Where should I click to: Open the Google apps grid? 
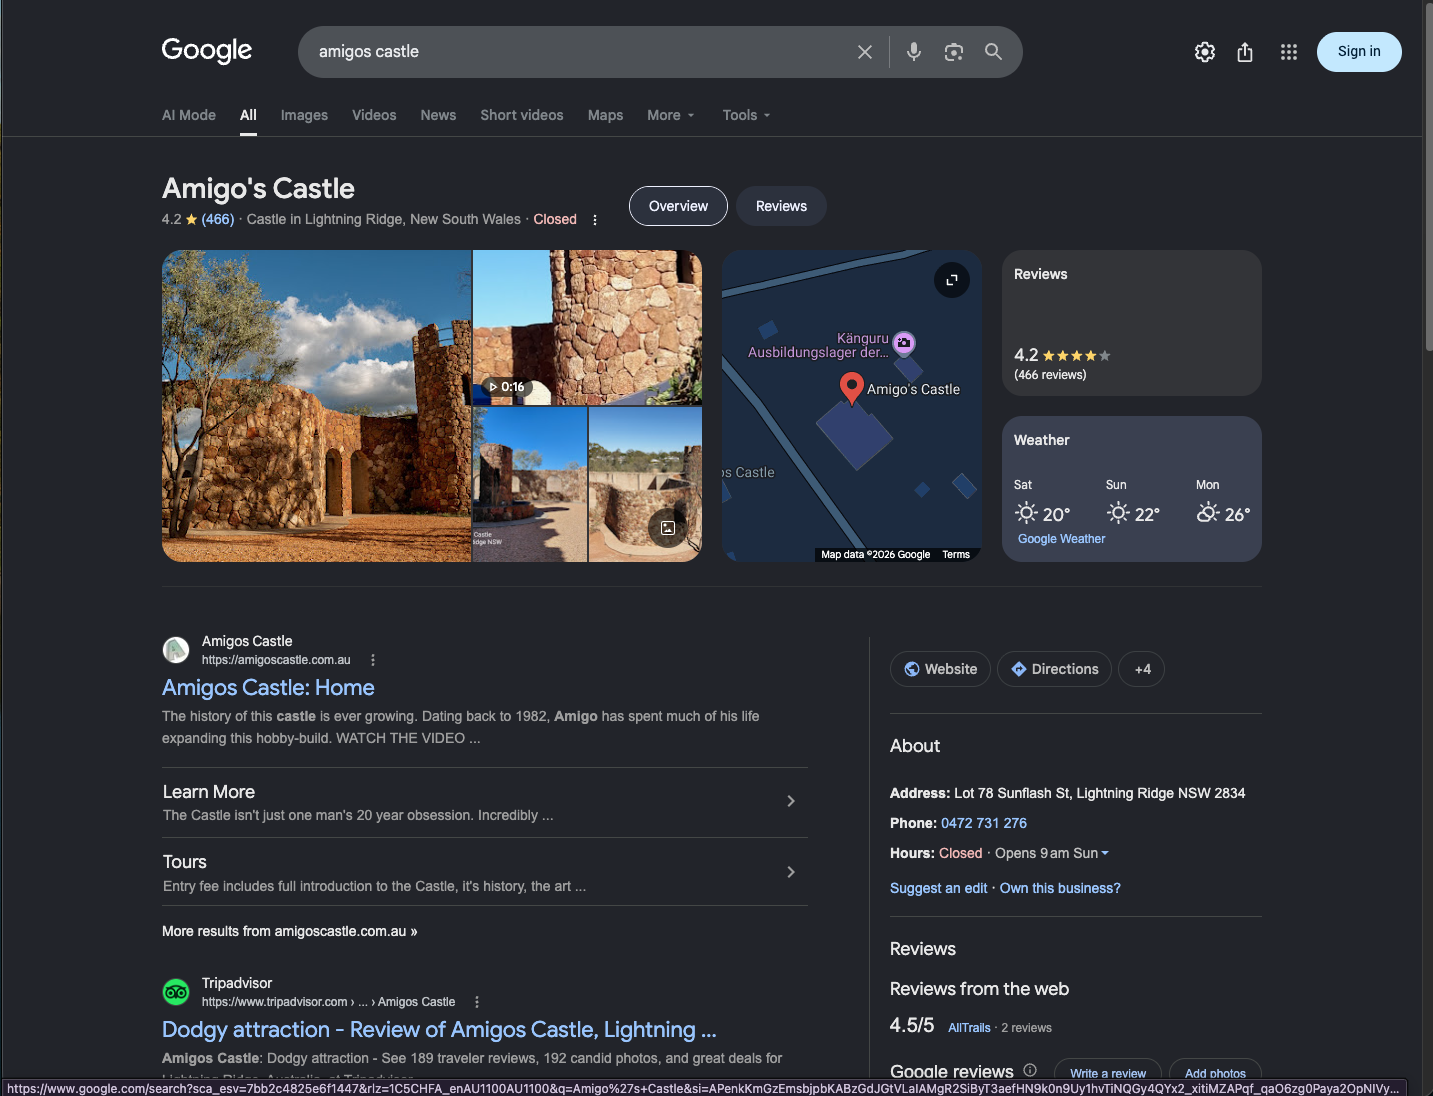tap(1289, 52)
